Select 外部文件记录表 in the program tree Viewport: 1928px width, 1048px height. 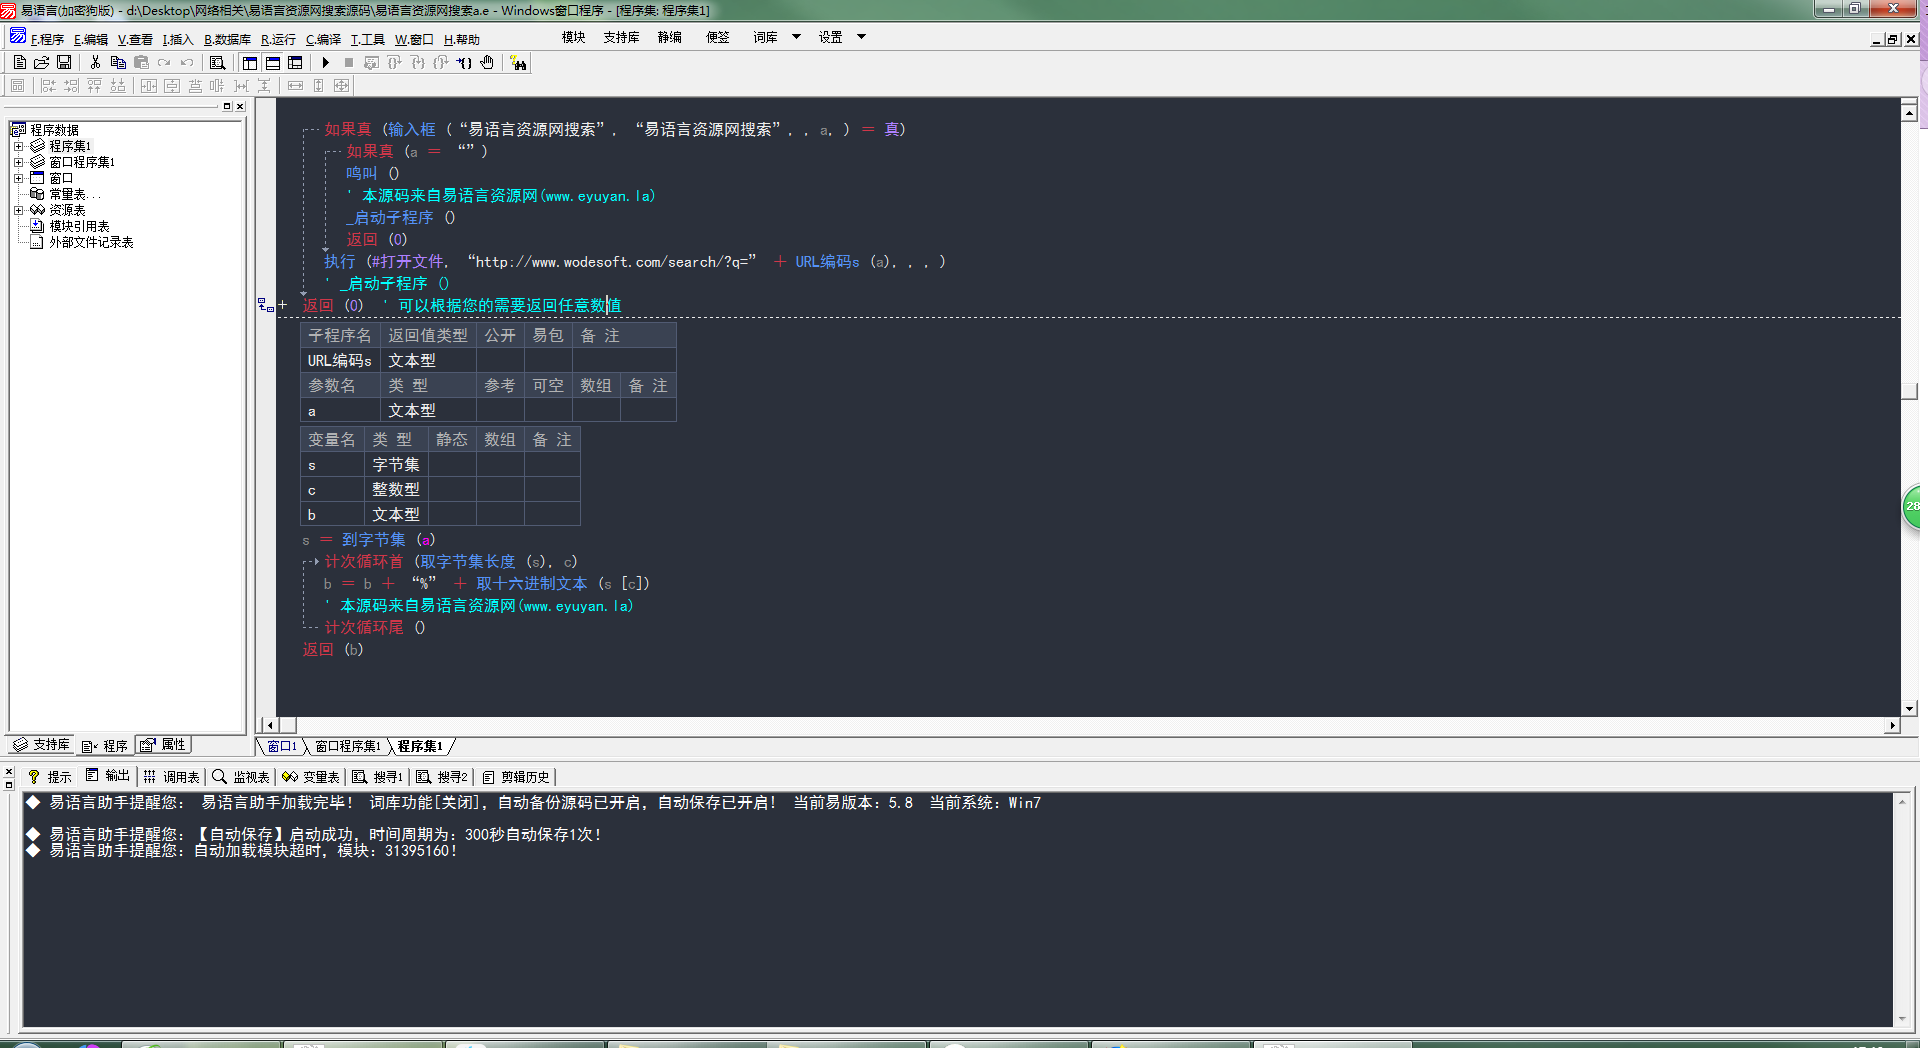(91, 242)
